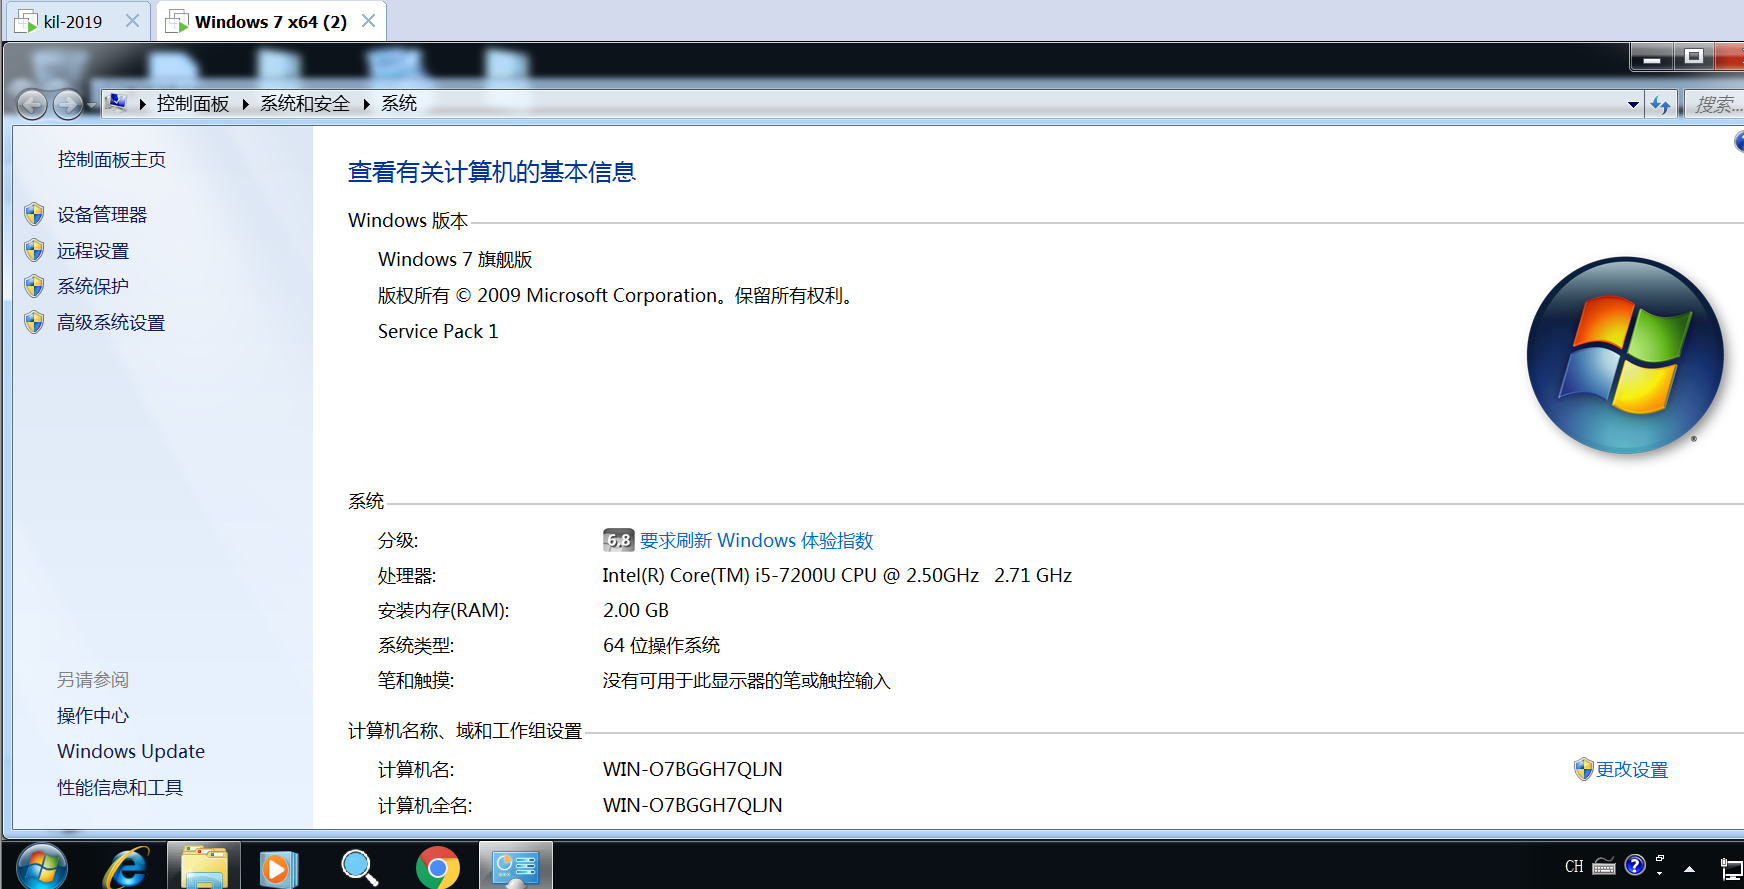Launch Google Chrome from the taskbar
This screenshot has height=889, width=1744.
click(437, 867)
